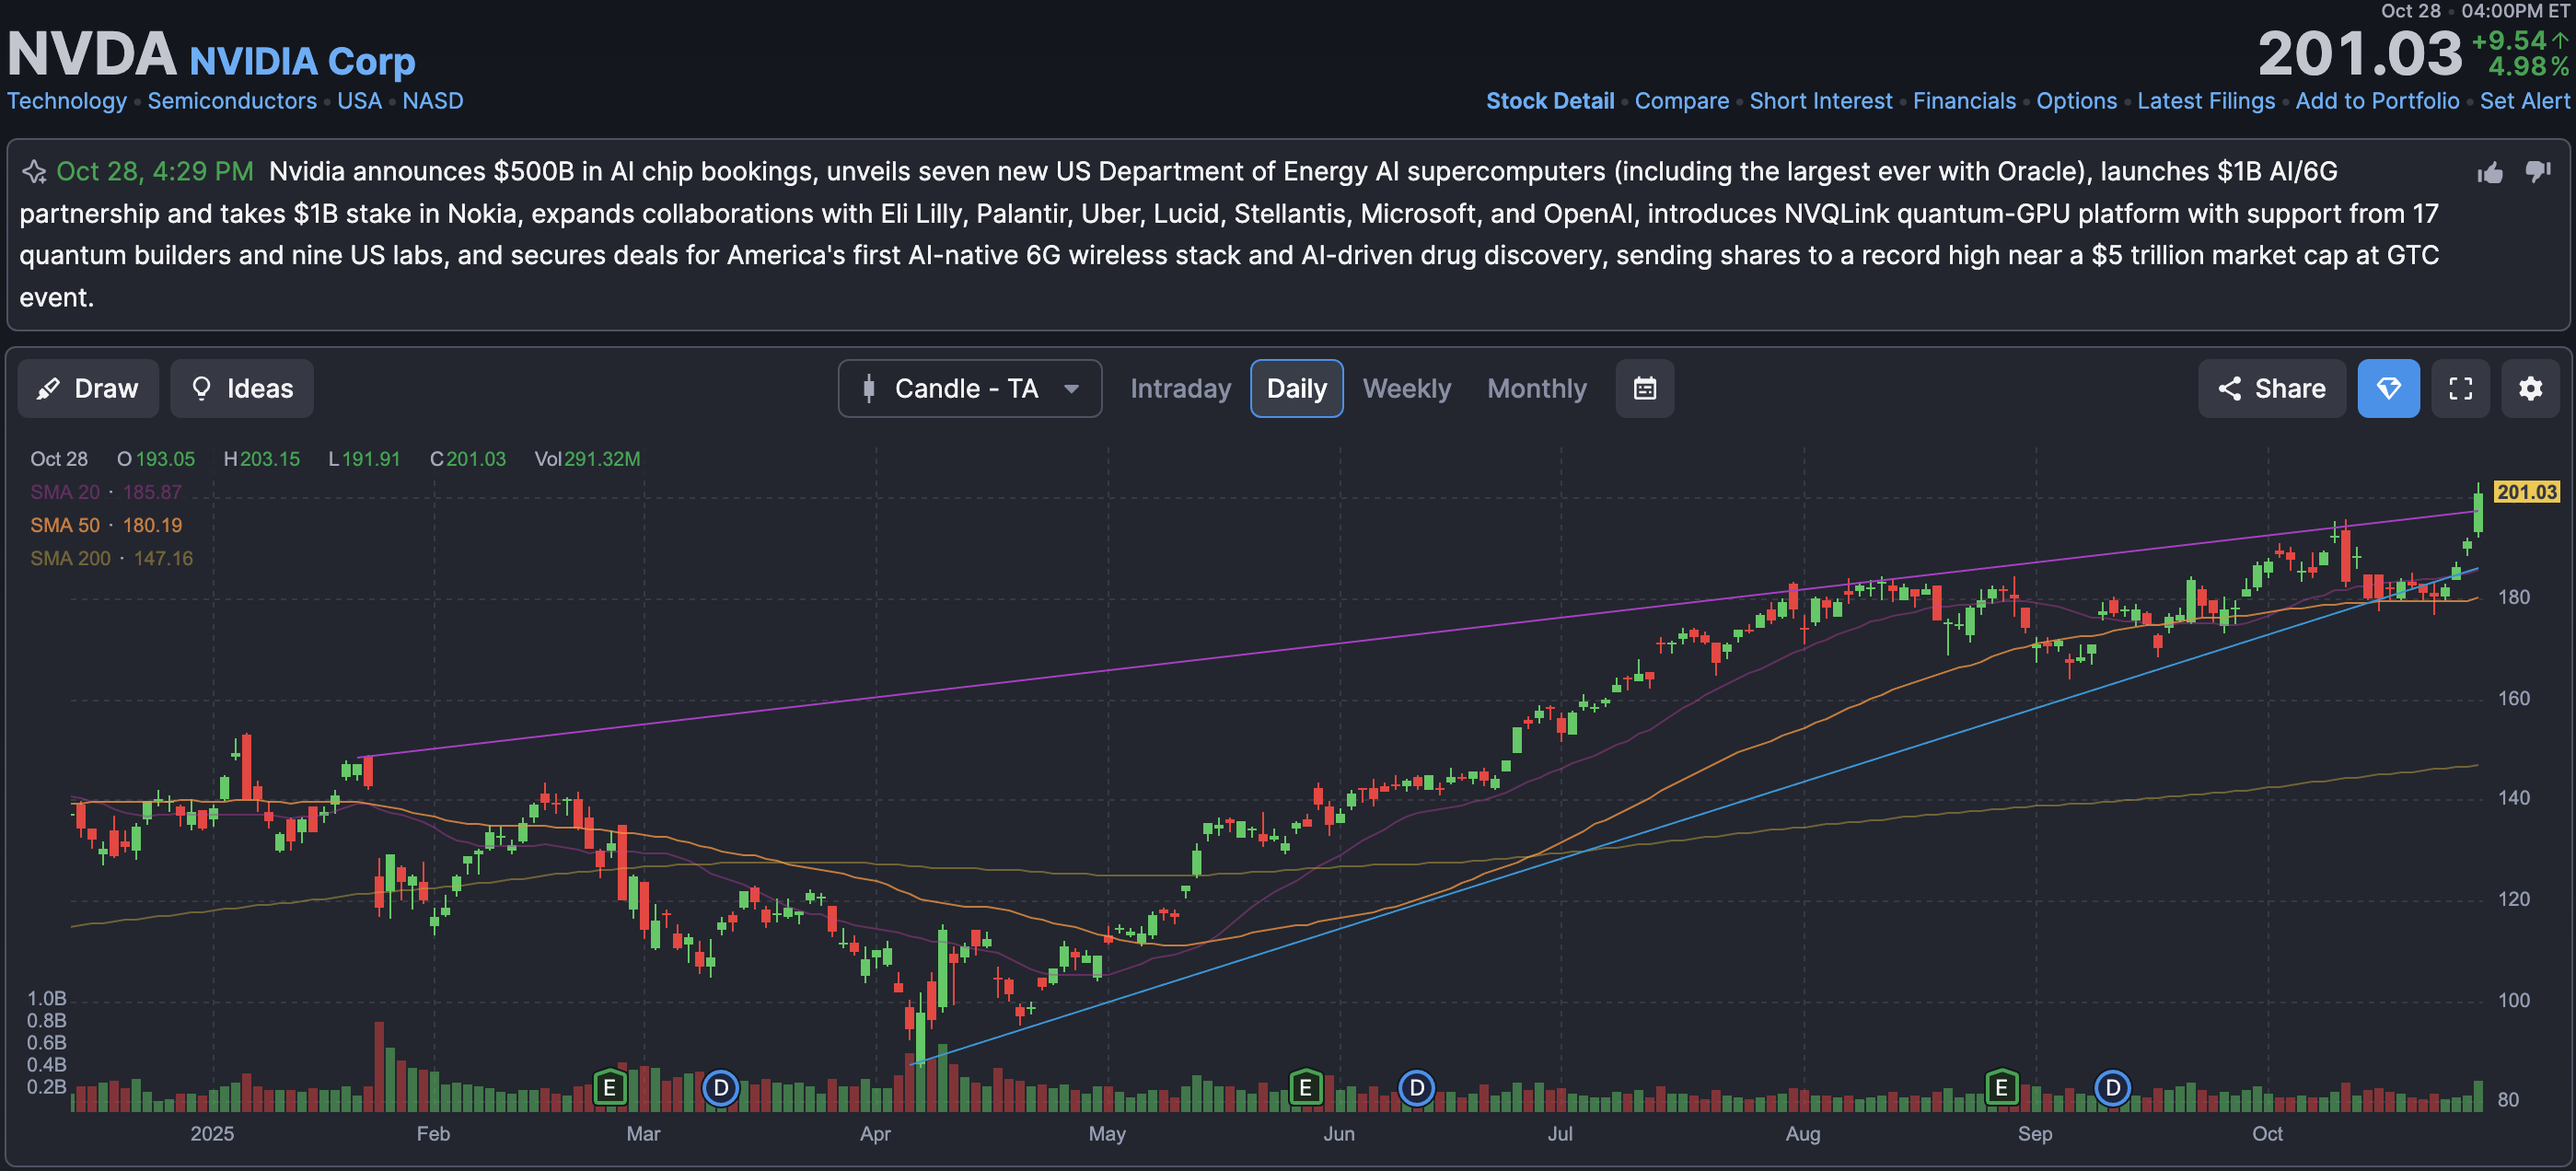Switch chart to Weekly timeframe
Image resolution: width=2576 pixels, height=1171 pixels.
1406,388
